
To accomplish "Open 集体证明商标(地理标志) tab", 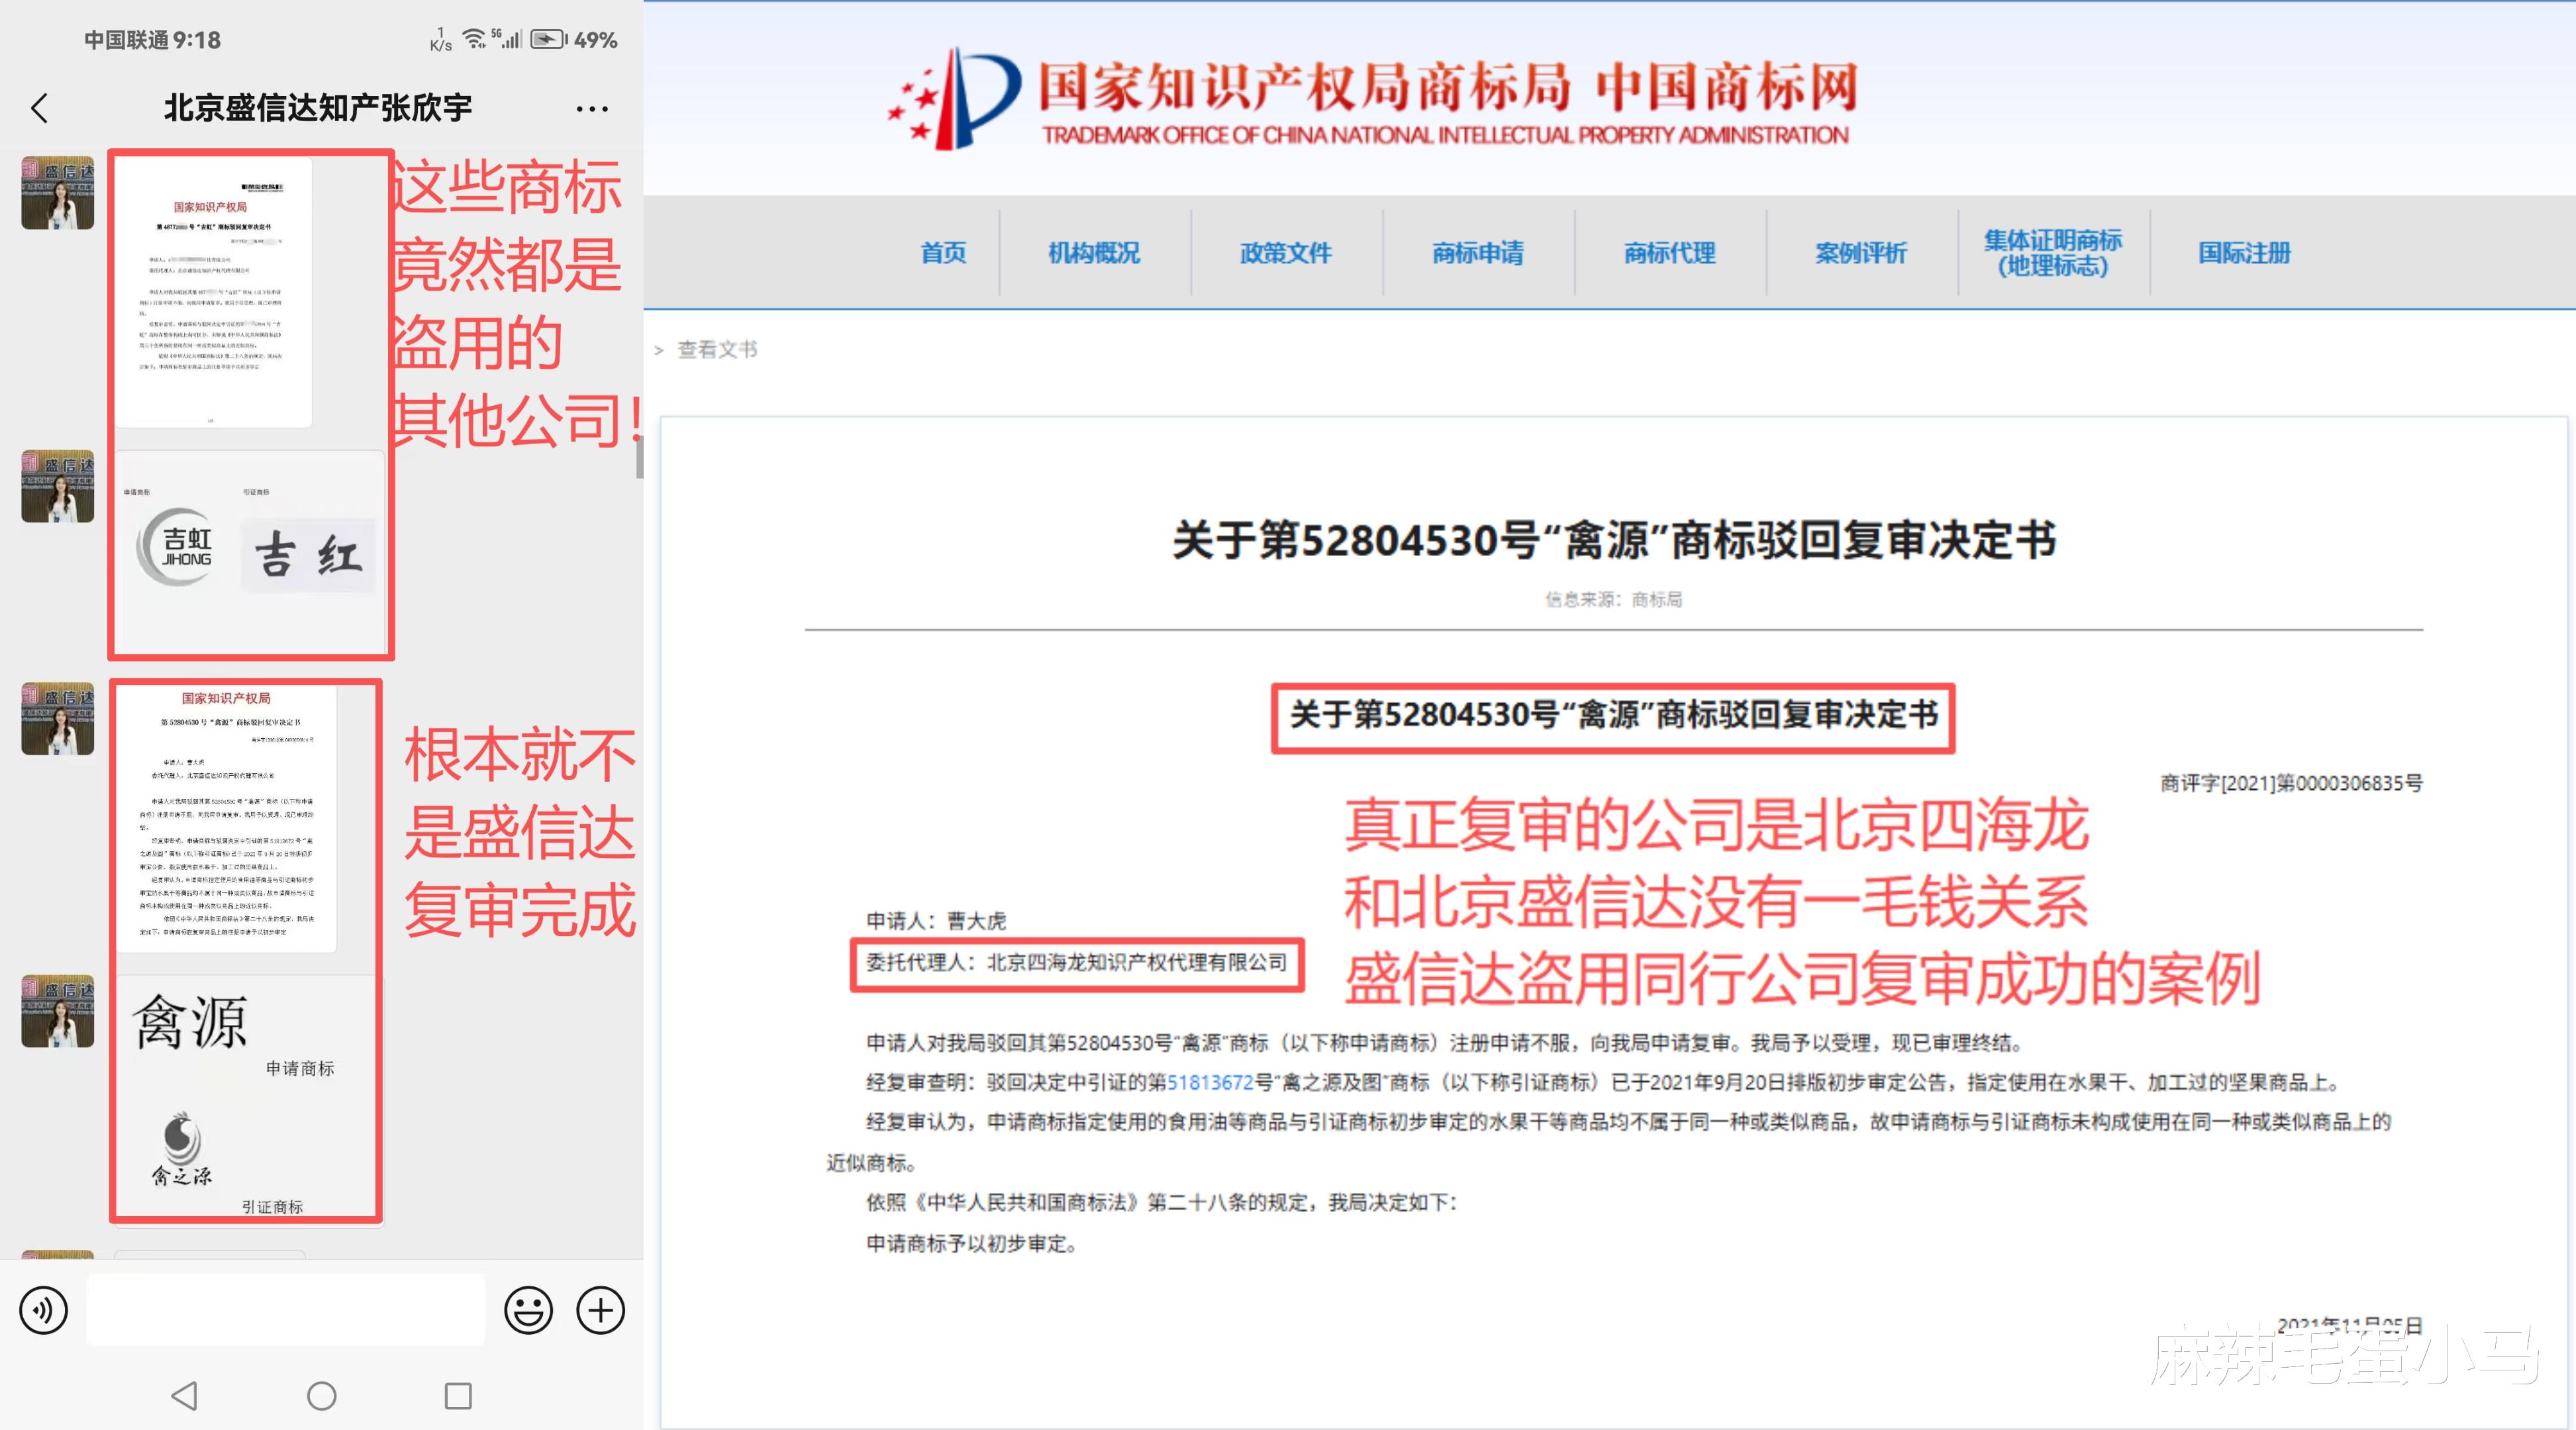I will point(2052,253).
